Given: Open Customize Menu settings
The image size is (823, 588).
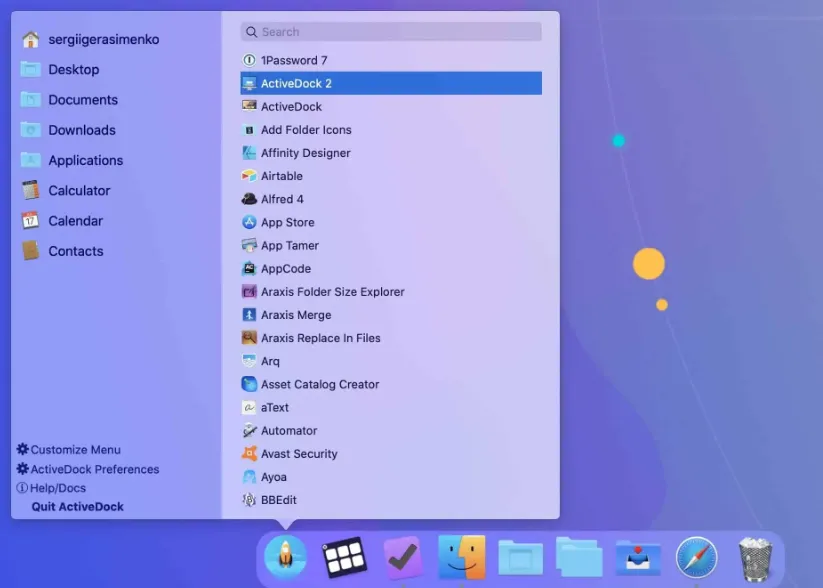Looking at the screenshot, I should click(x=69, y=449).
